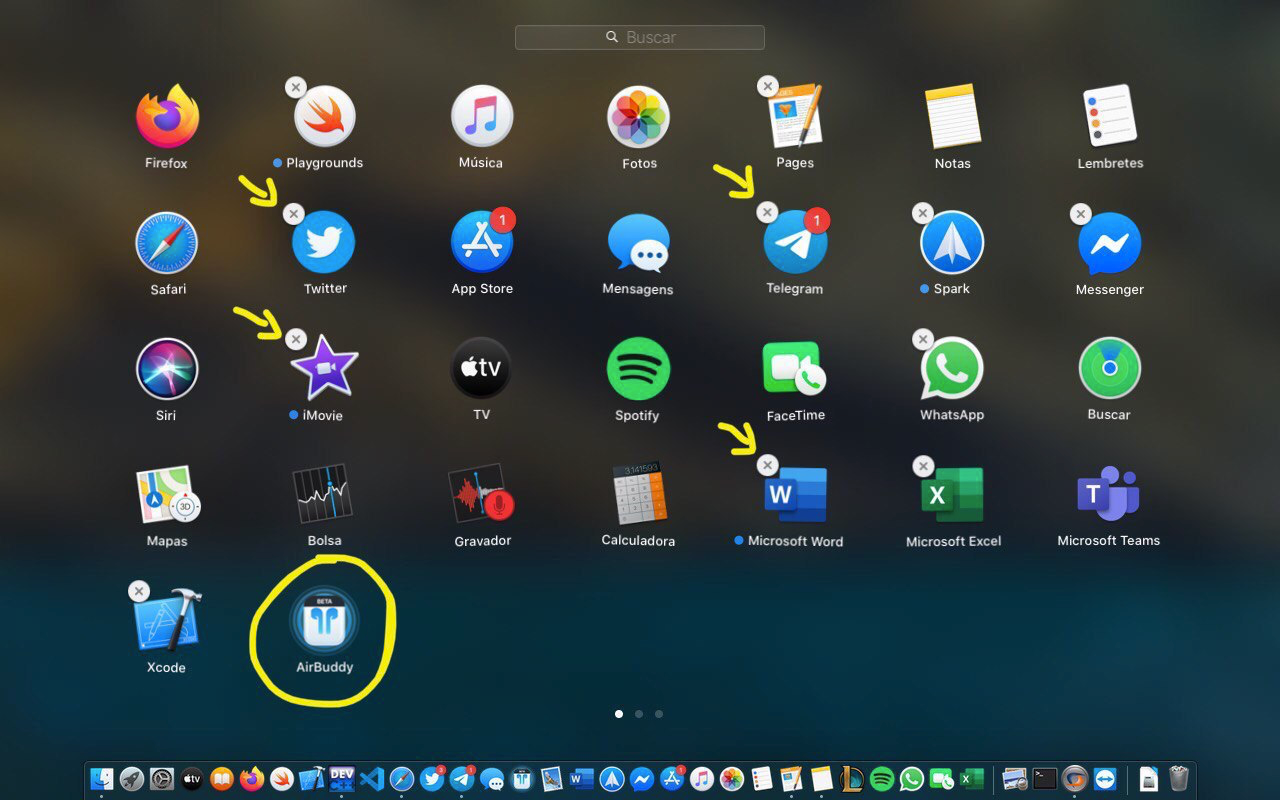Screen dimensions: 1280x800
Task: Open Fotos in the Launchpad grid
Action: [x=639, y=117]
